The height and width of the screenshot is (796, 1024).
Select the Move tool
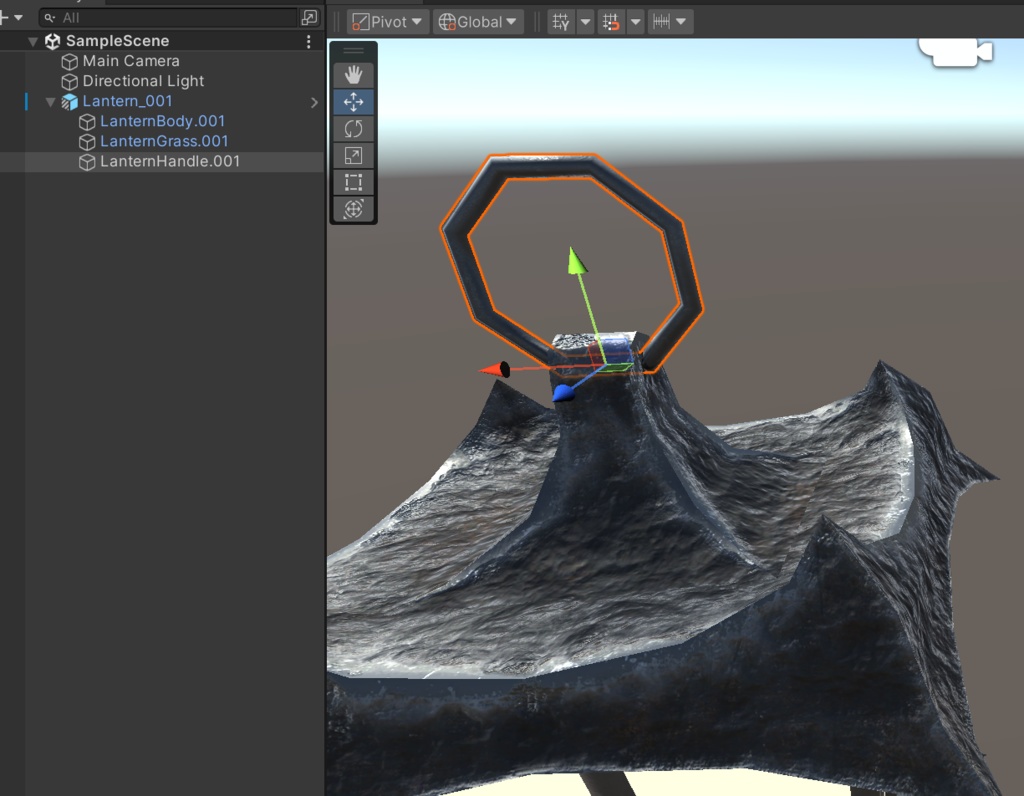point(353,102)
